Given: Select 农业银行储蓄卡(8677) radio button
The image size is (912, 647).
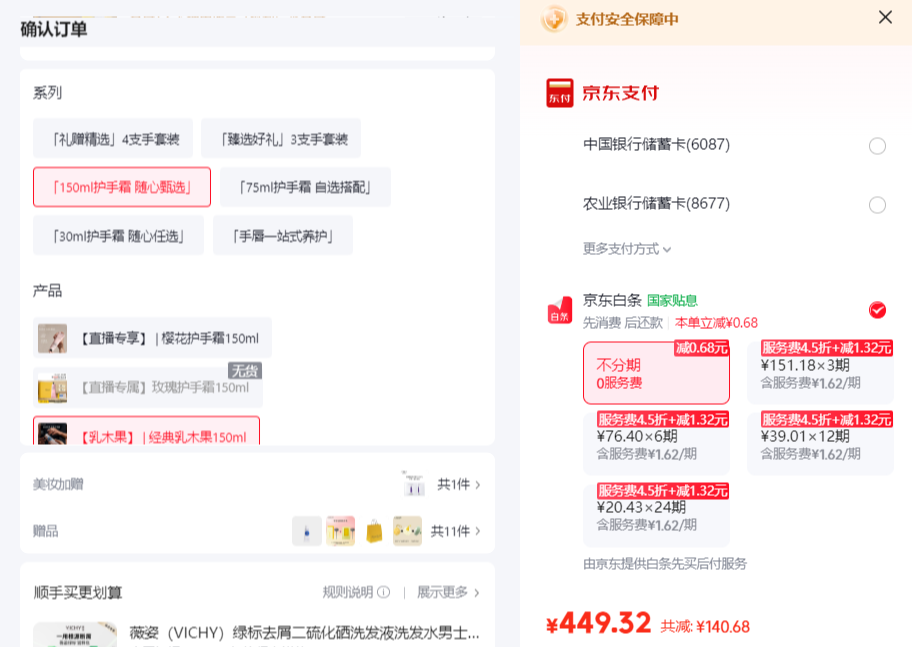Looking at the screenshot, I should tap(877, 205).
